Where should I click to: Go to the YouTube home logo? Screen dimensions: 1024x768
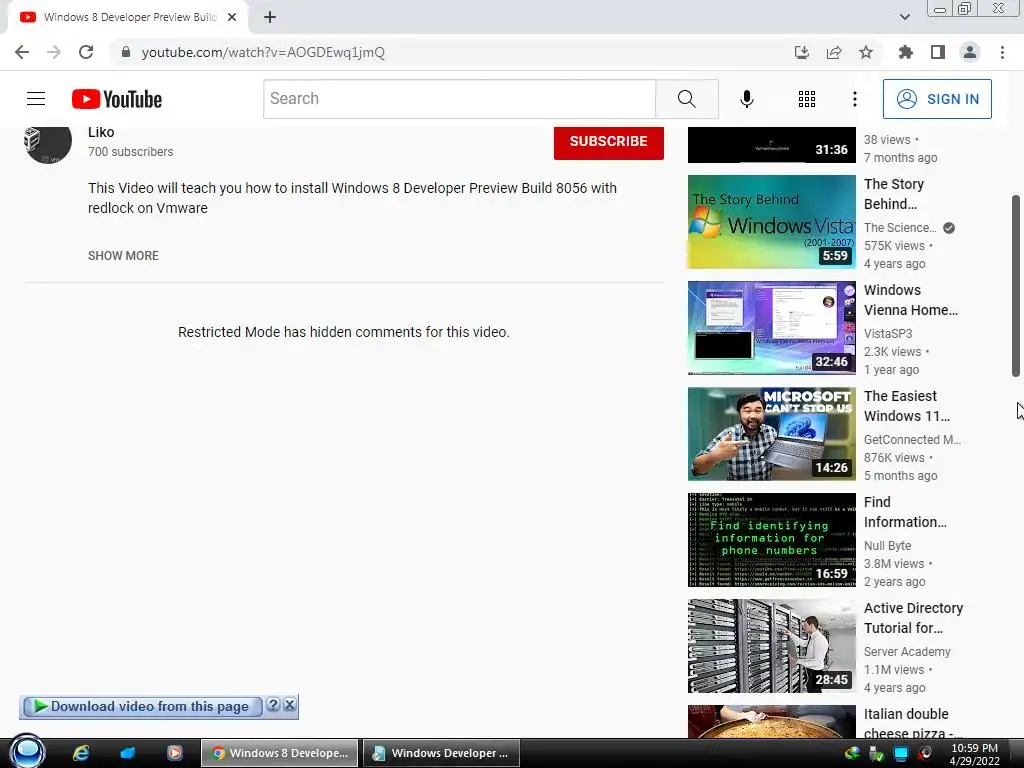pos(117,99)
